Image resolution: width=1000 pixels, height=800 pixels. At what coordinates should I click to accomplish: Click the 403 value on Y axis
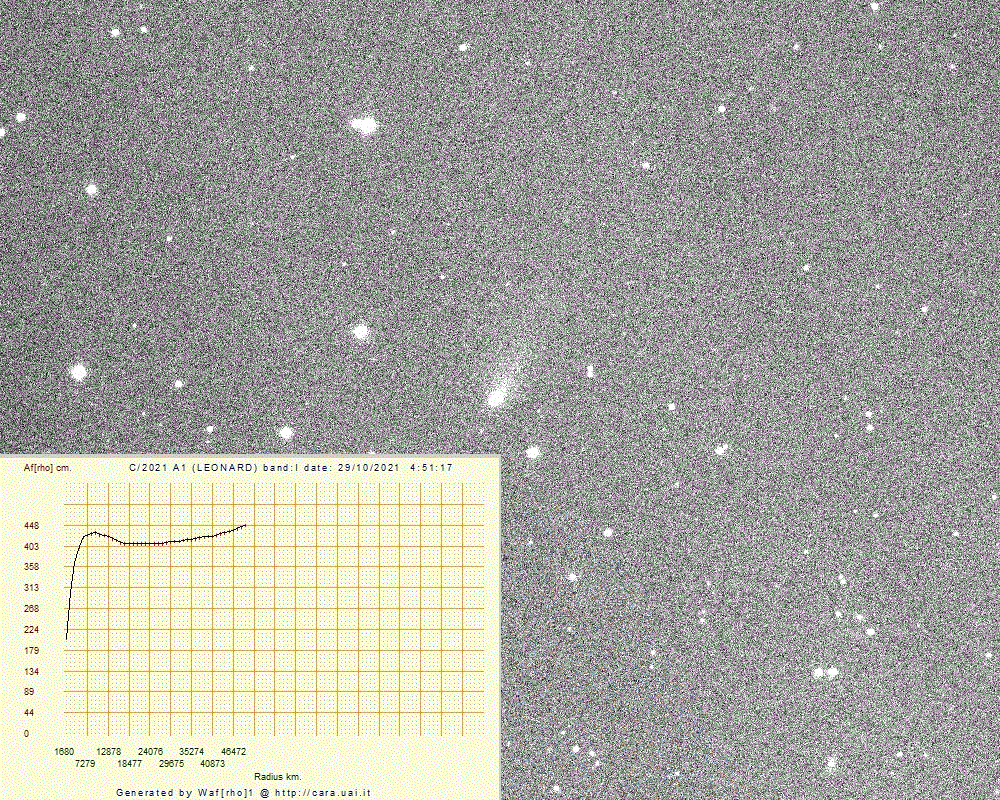(x=31, y=546)
